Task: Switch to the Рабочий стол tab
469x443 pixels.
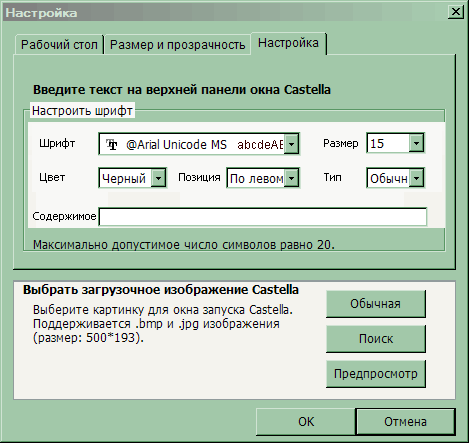Action: [59, 44]
